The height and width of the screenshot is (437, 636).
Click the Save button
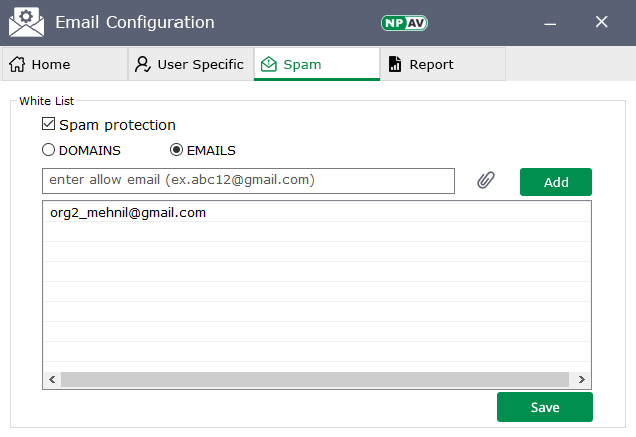pos(545,407)
